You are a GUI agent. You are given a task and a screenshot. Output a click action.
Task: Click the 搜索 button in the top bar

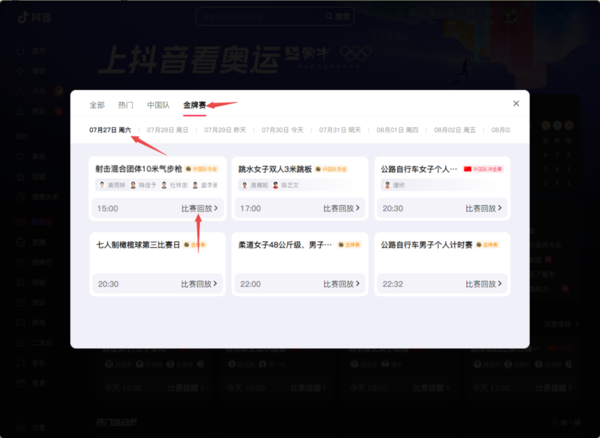[338, 16]
